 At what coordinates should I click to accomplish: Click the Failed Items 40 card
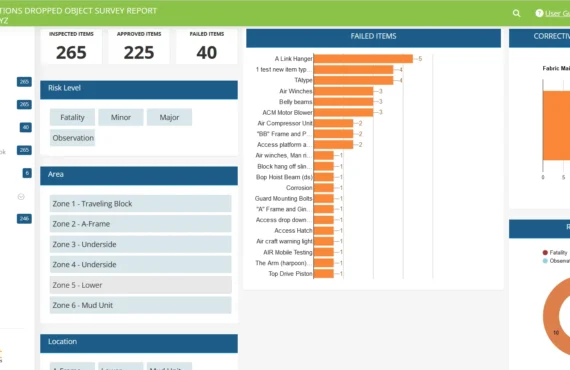(x=207, y=47)
